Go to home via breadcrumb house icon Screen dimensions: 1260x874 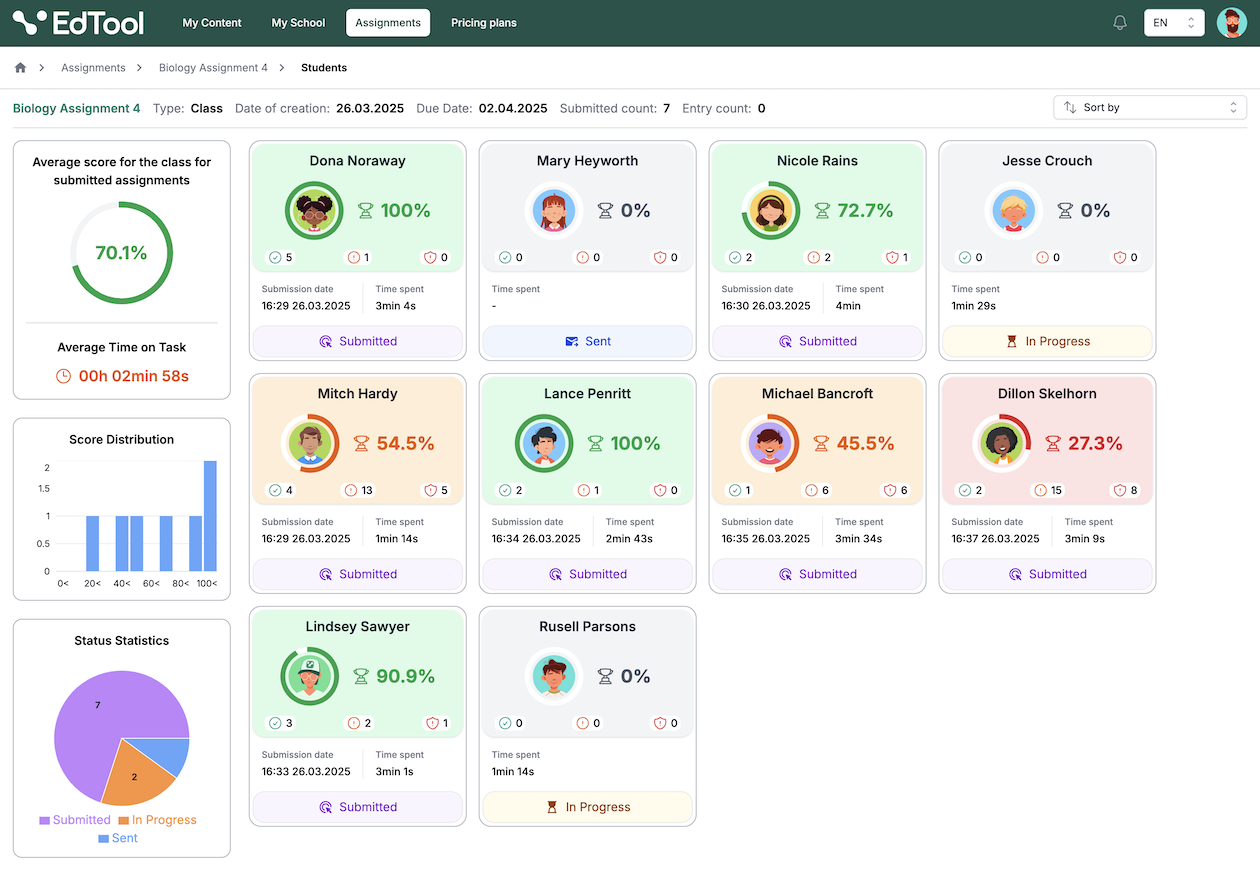(x=20, y=68)
